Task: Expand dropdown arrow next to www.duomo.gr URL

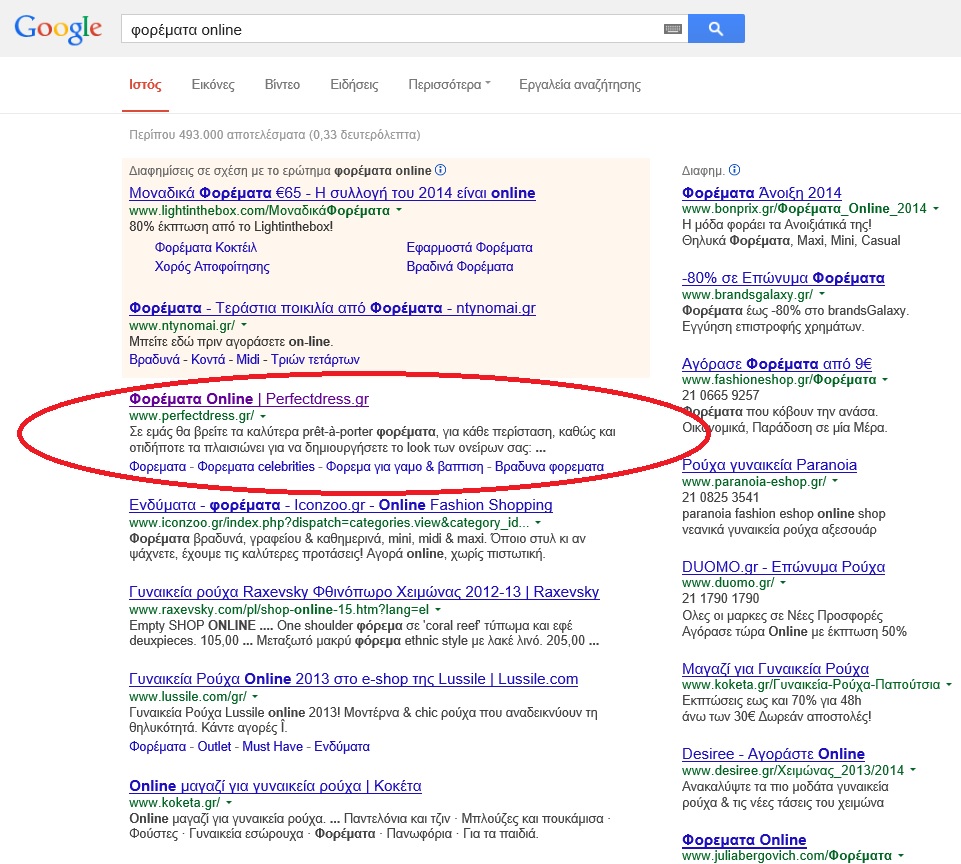Action: [x=783, y=582]
